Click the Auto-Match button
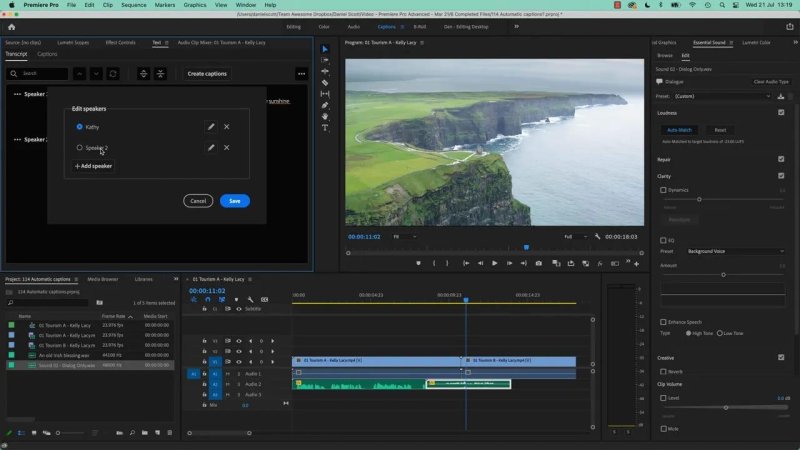Screen dimensions: 800x450 coord(680,130)
